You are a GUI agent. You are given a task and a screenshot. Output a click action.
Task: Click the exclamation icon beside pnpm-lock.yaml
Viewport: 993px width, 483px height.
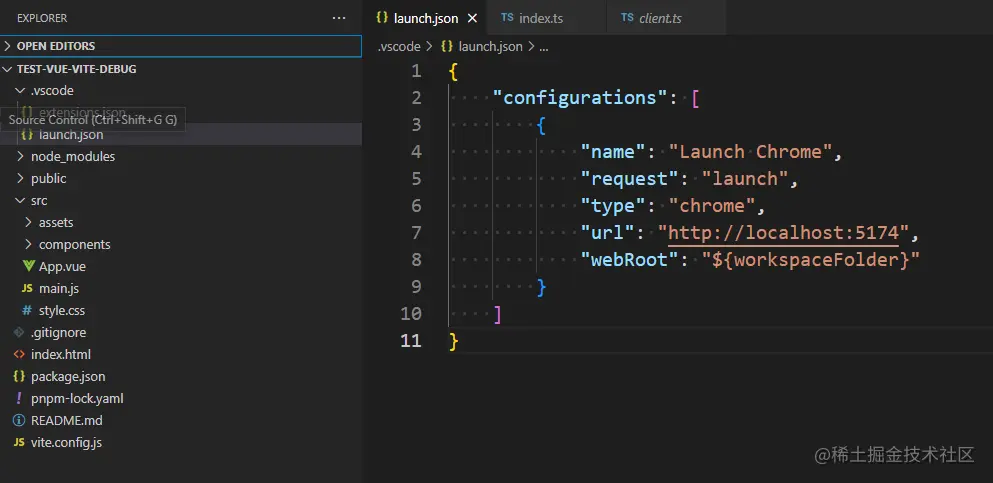click(x=19, y=399)
